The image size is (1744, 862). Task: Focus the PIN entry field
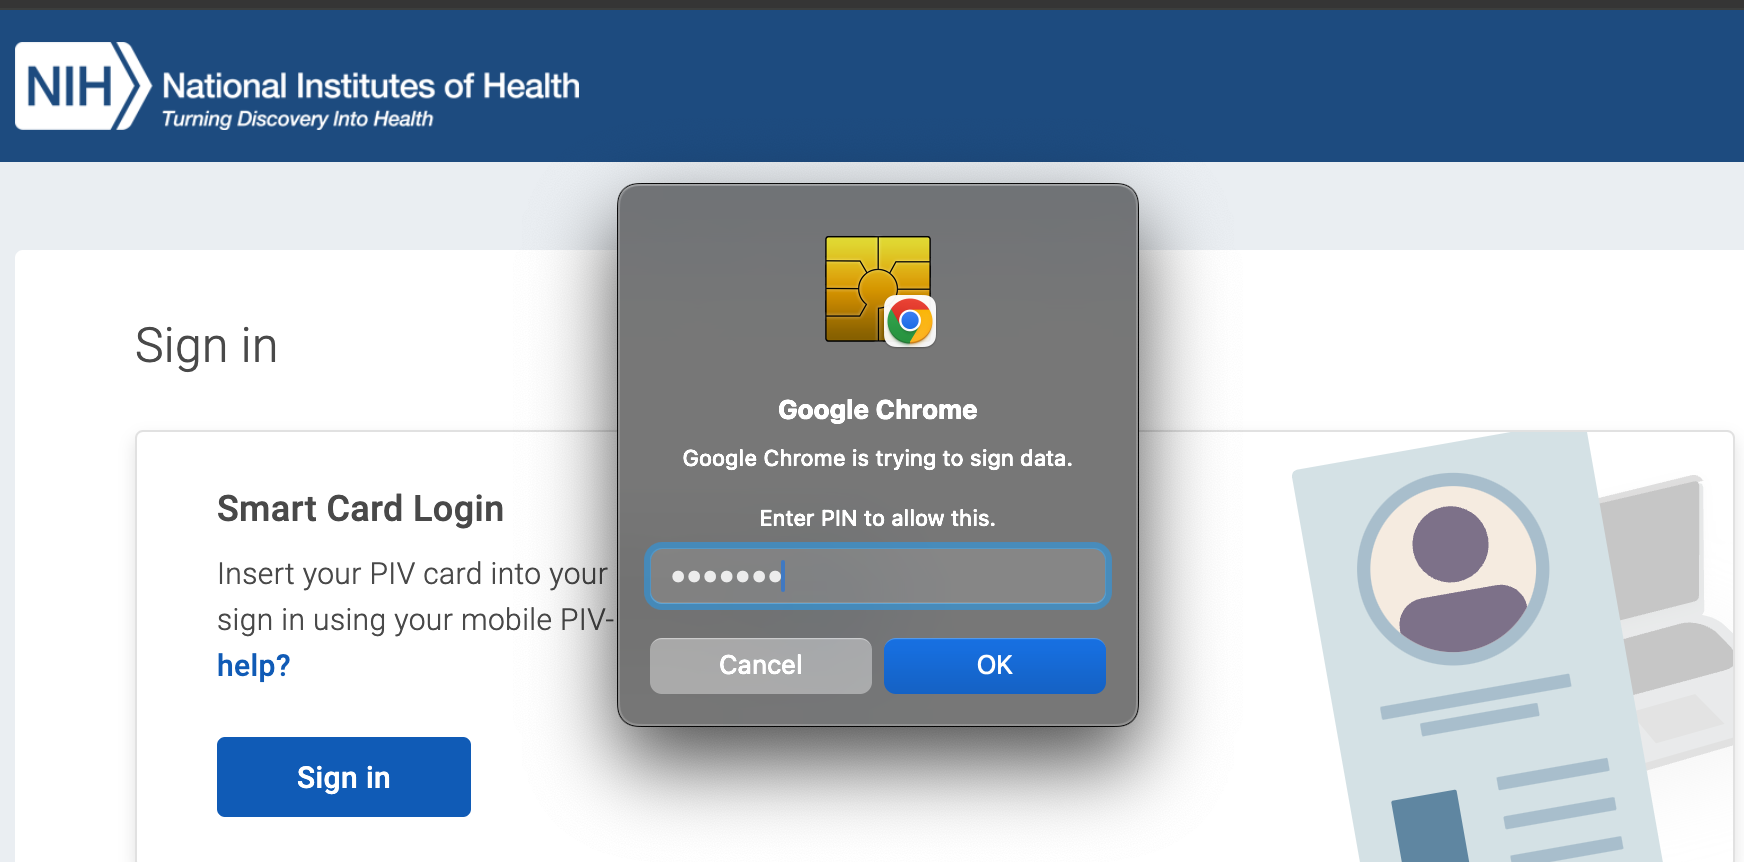pyautogui.click(x=877, y=576)
